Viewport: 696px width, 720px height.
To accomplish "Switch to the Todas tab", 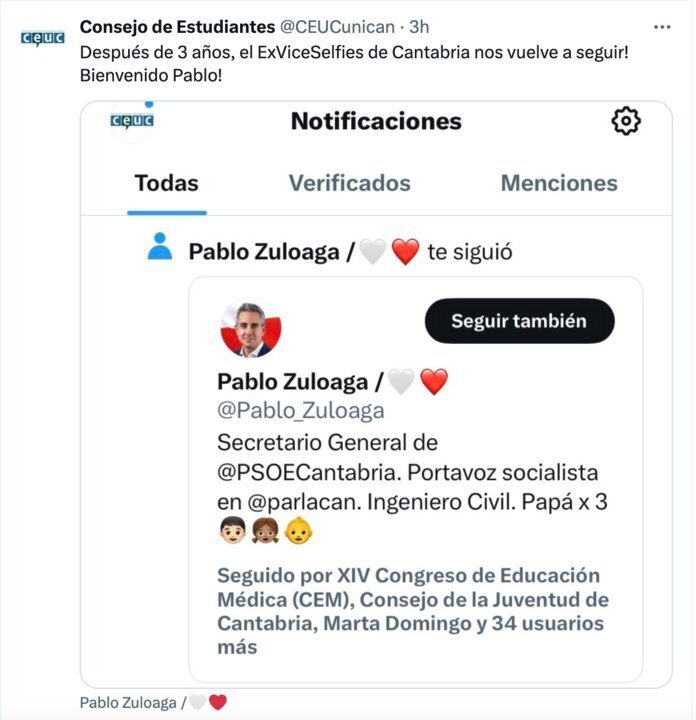I will point(167,183).
